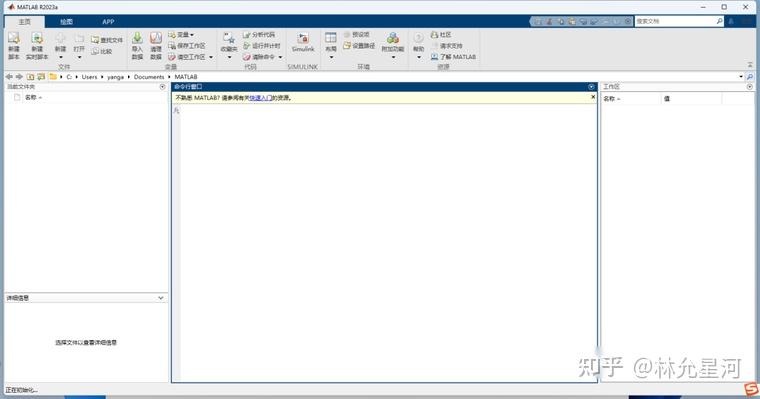Switch to the 绘图 (Plots) tab
The height and width of the screenshot is (399, 760).
tap(66, 22)
